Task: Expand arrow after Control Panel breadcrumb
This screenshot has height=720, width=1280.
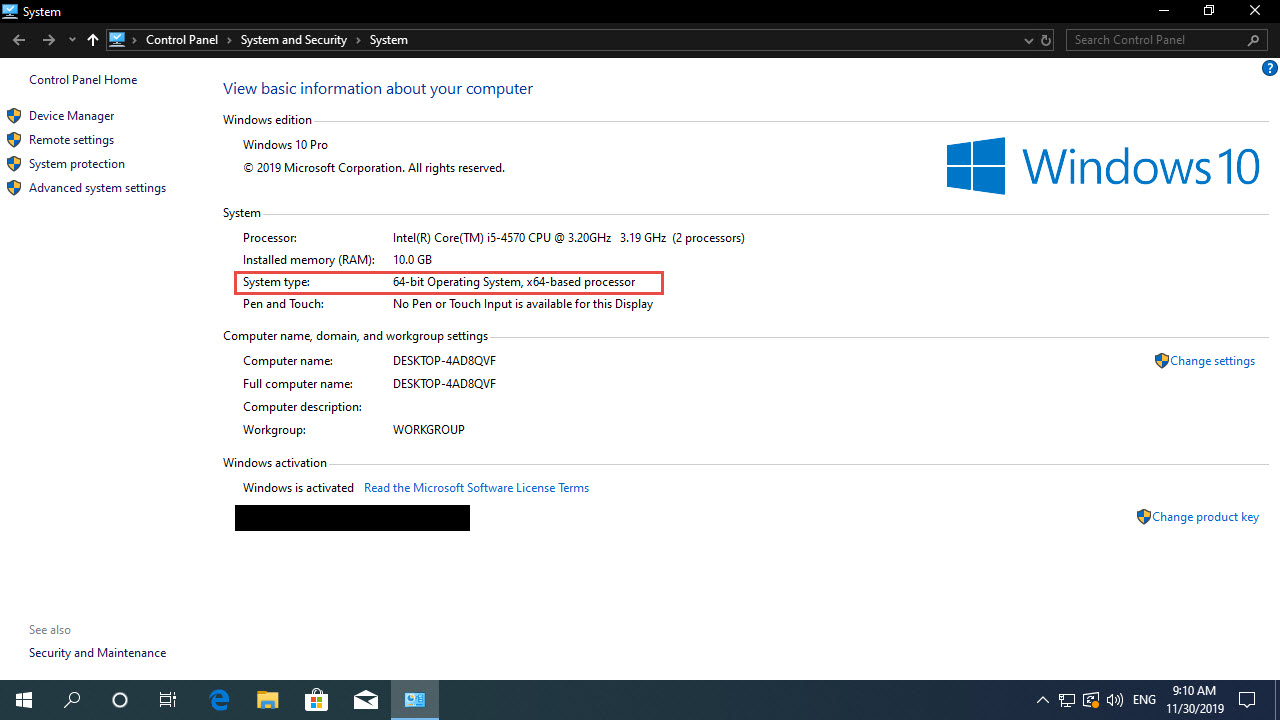Action: coord(230,40)
